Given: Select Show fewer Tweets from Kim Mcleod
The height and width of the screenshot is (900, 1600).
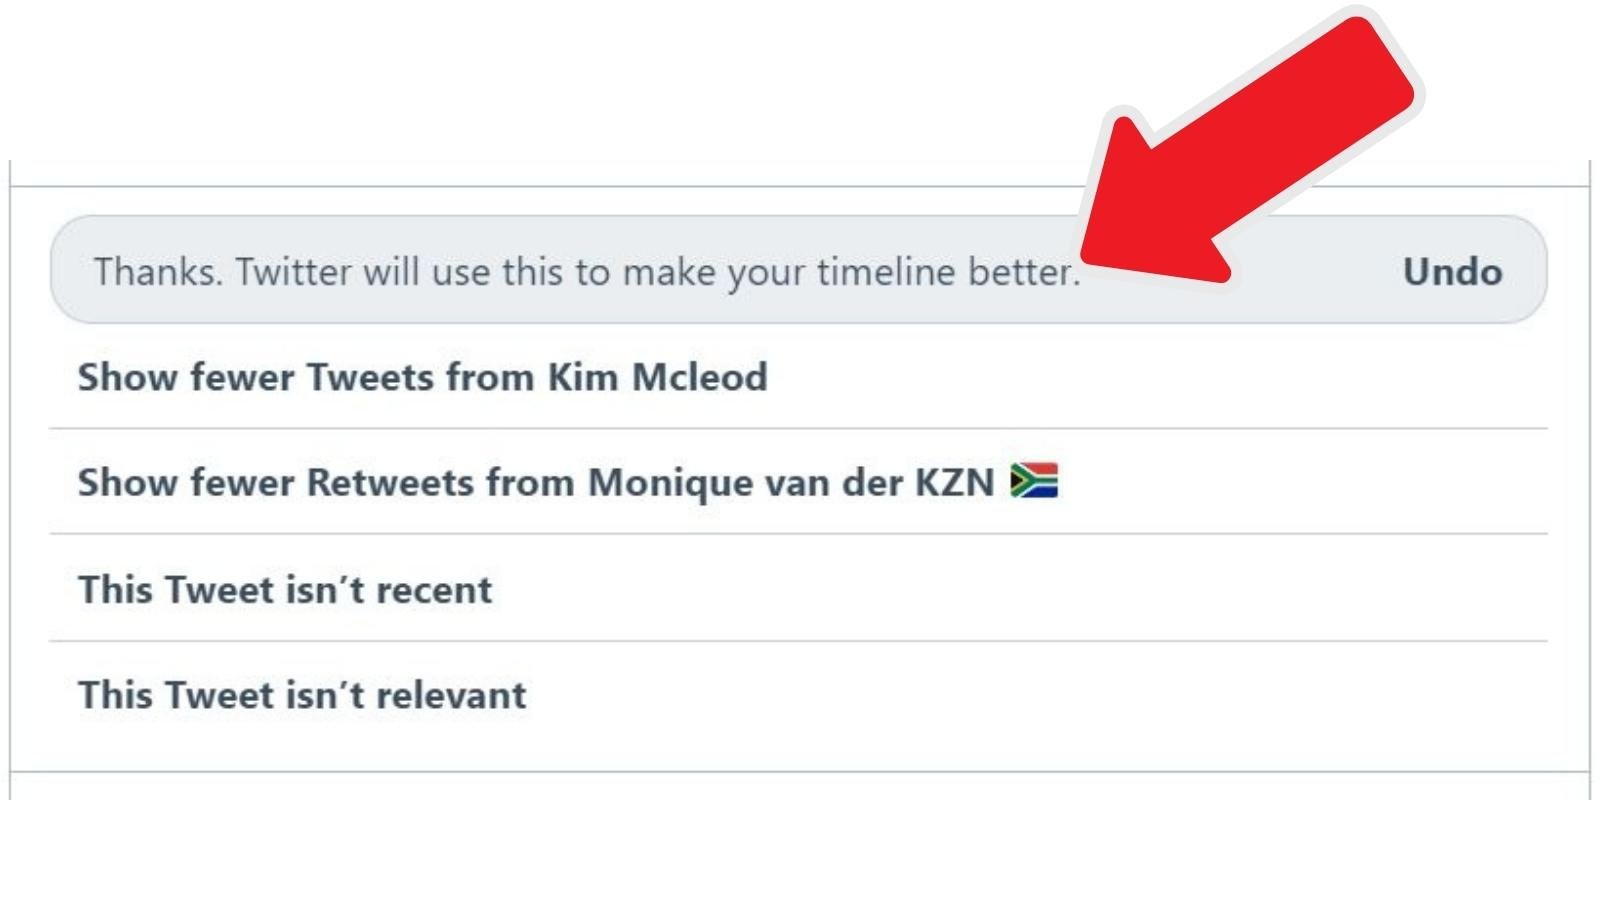Looking at the screenshot, I should click(x=798, y=377).
